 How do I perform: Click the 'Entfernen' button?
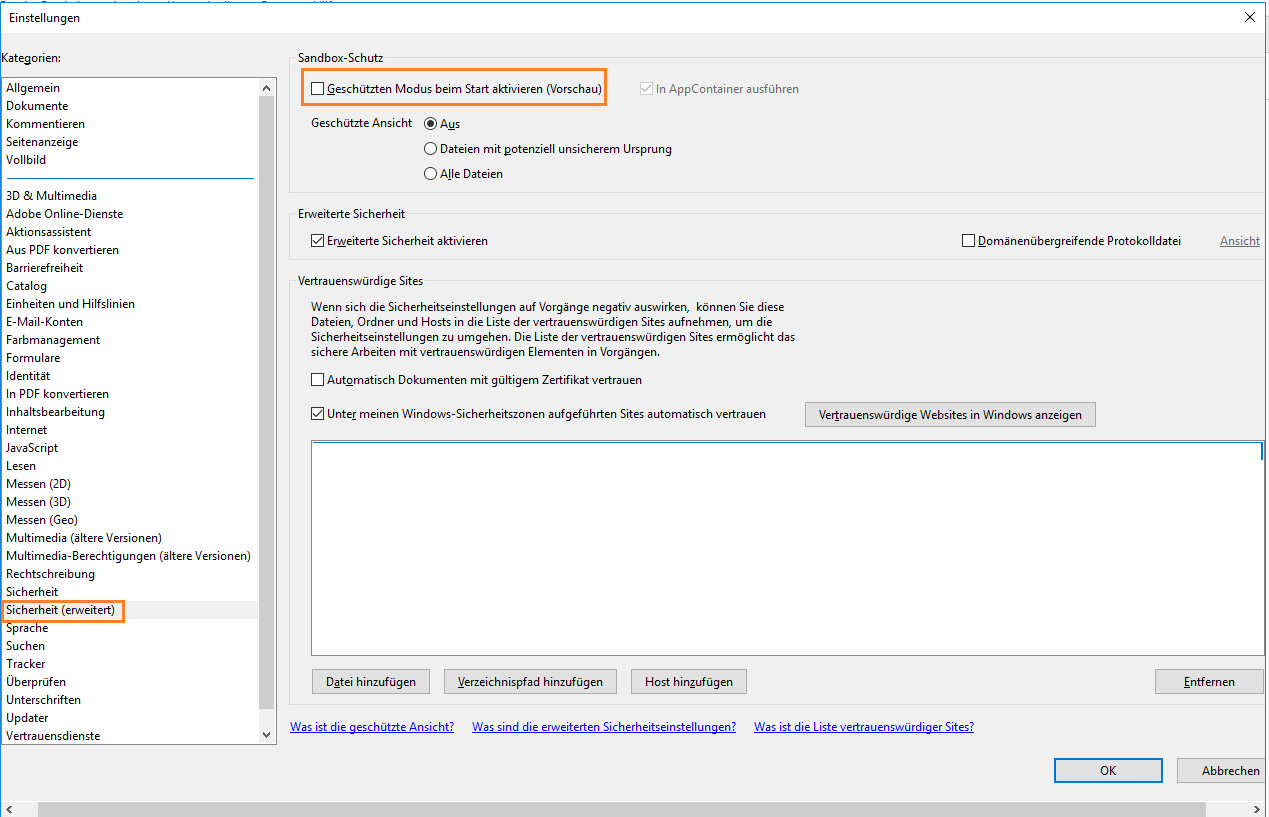pos(1209,682)
